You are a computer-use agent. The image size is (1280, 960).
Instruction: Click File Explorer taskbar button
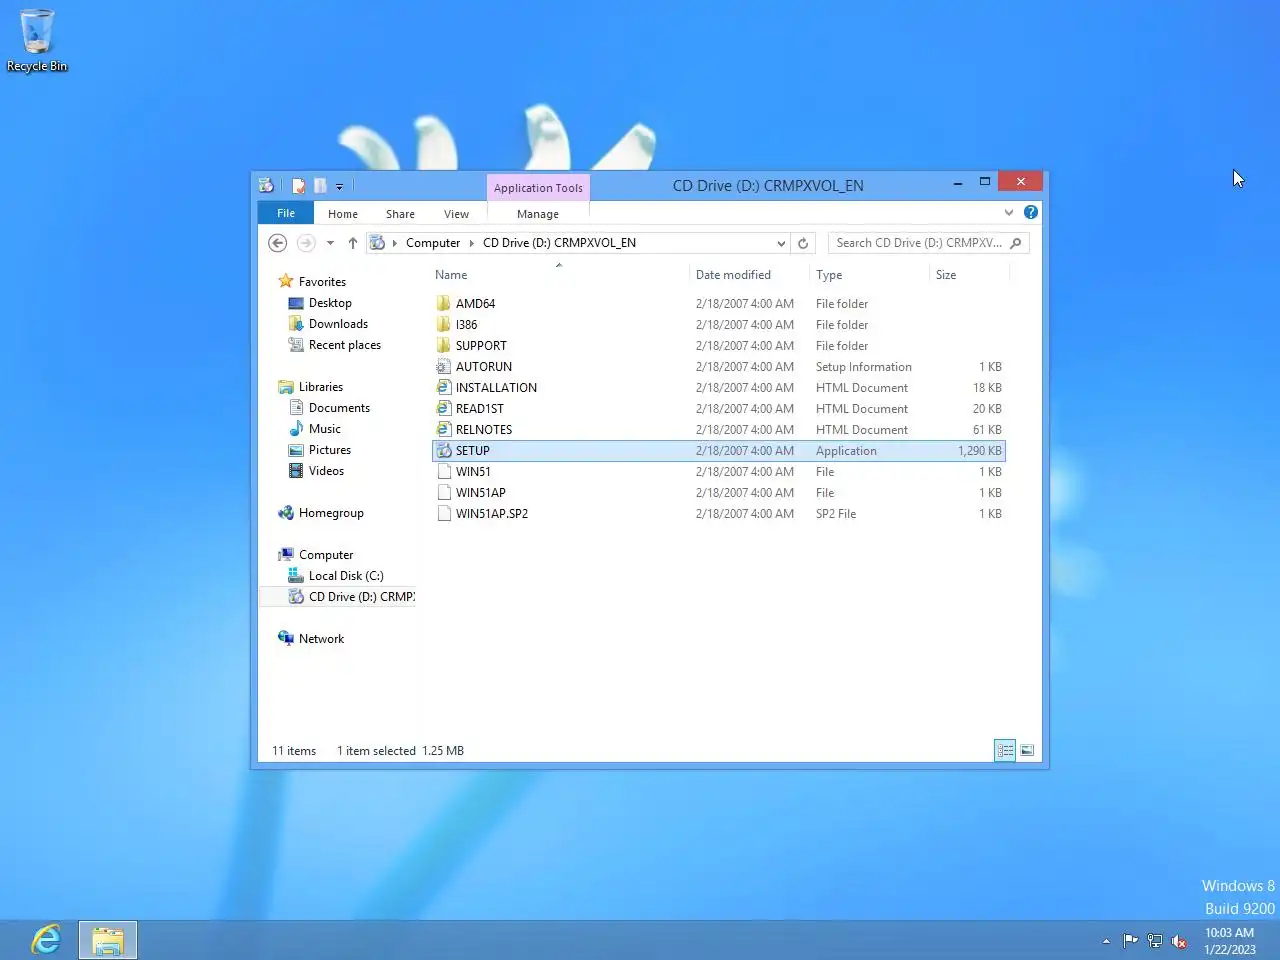tap(107, 940)
